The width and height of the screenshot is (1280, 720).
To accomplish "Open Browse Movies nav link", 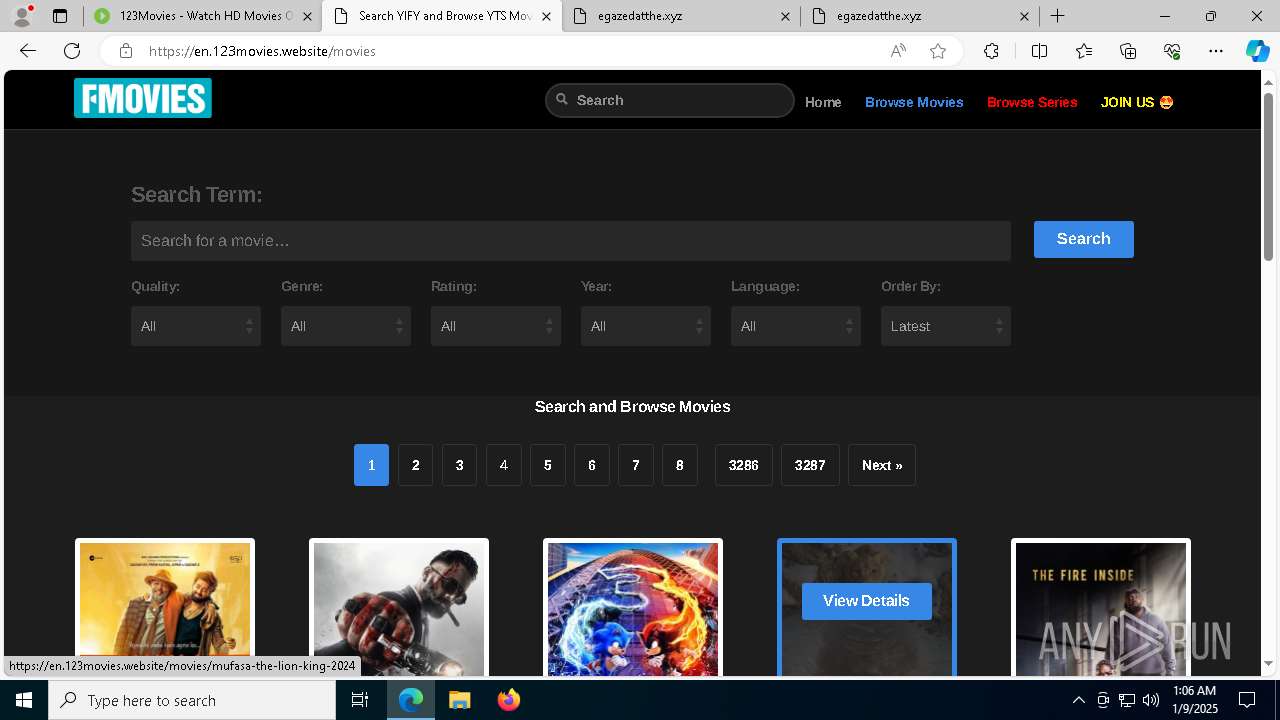I will [x=914, y=102].
